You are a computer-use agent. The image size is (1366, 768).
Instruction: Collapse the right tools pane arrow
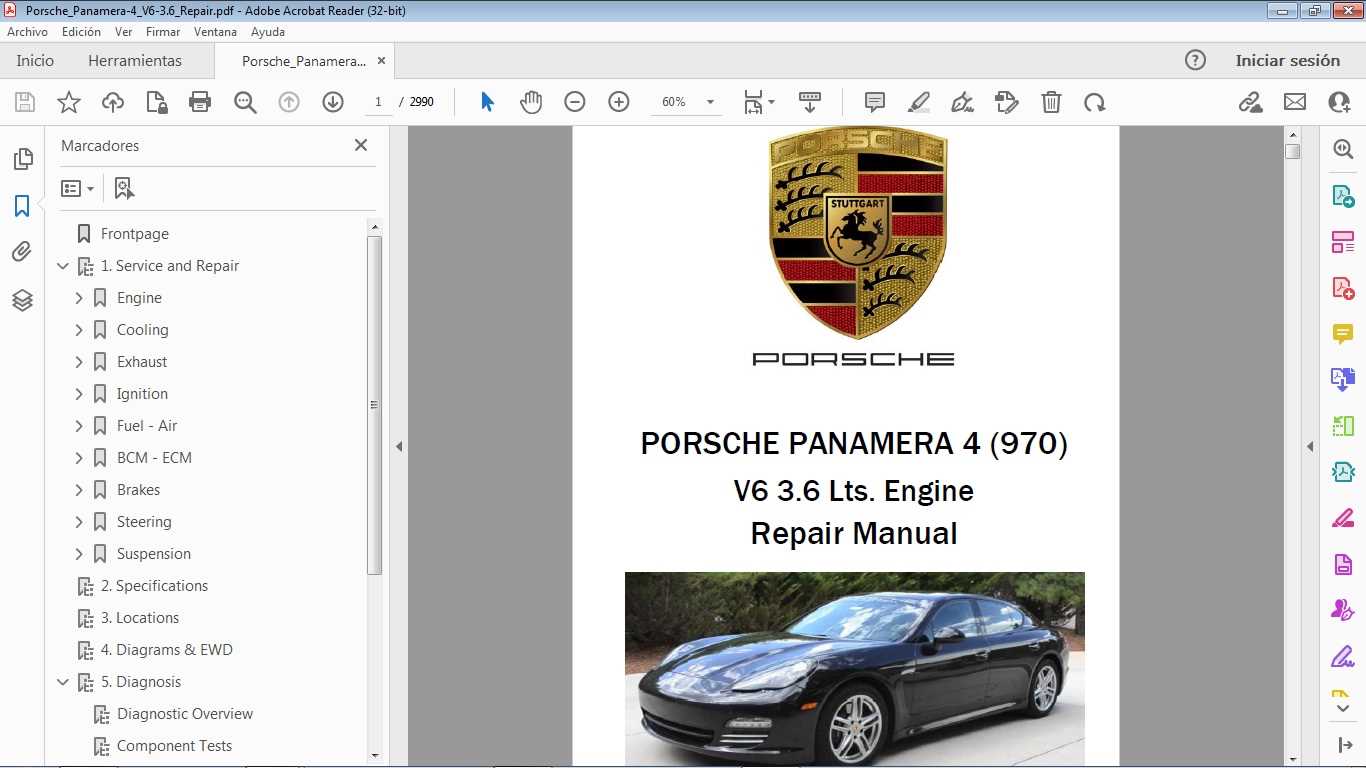[1310, 446]
